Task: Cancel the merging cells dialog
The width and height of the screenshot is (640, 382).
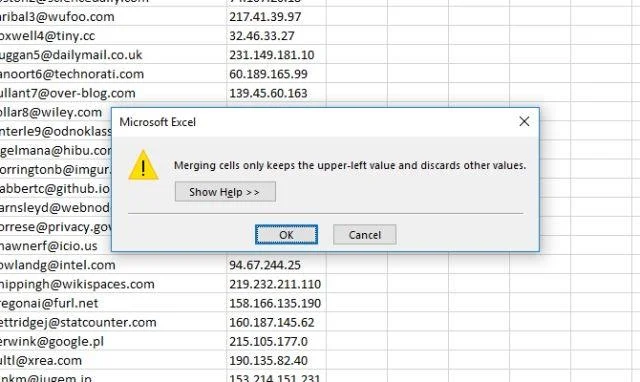Action: [x=364, y=235]
